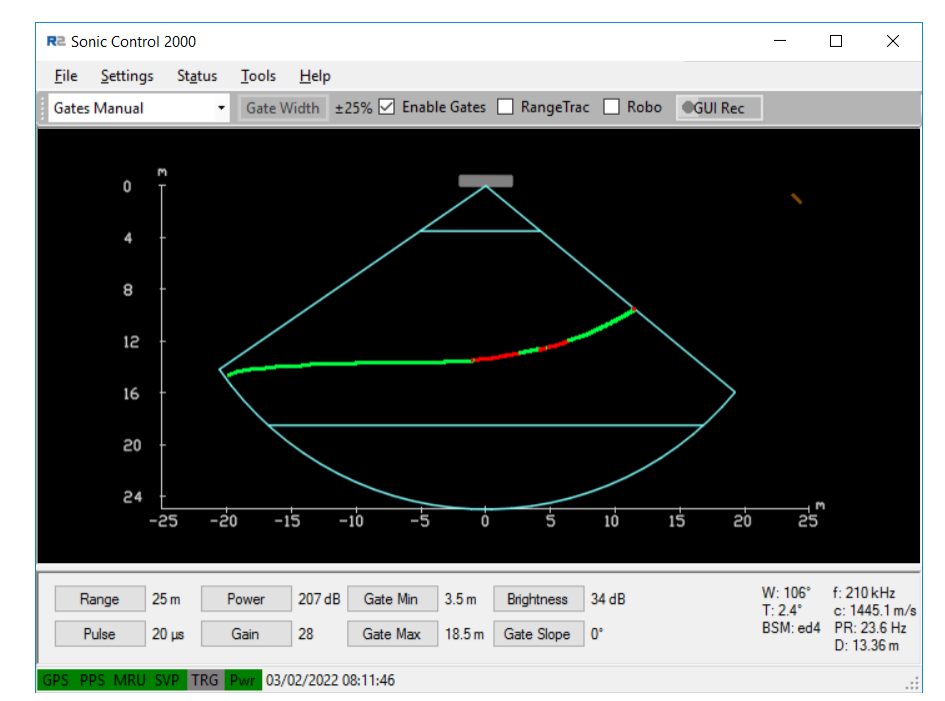The width and height of the screenshot is (945, 701).
Task: Click the 3.5 m gate min value
Action: 460,599
